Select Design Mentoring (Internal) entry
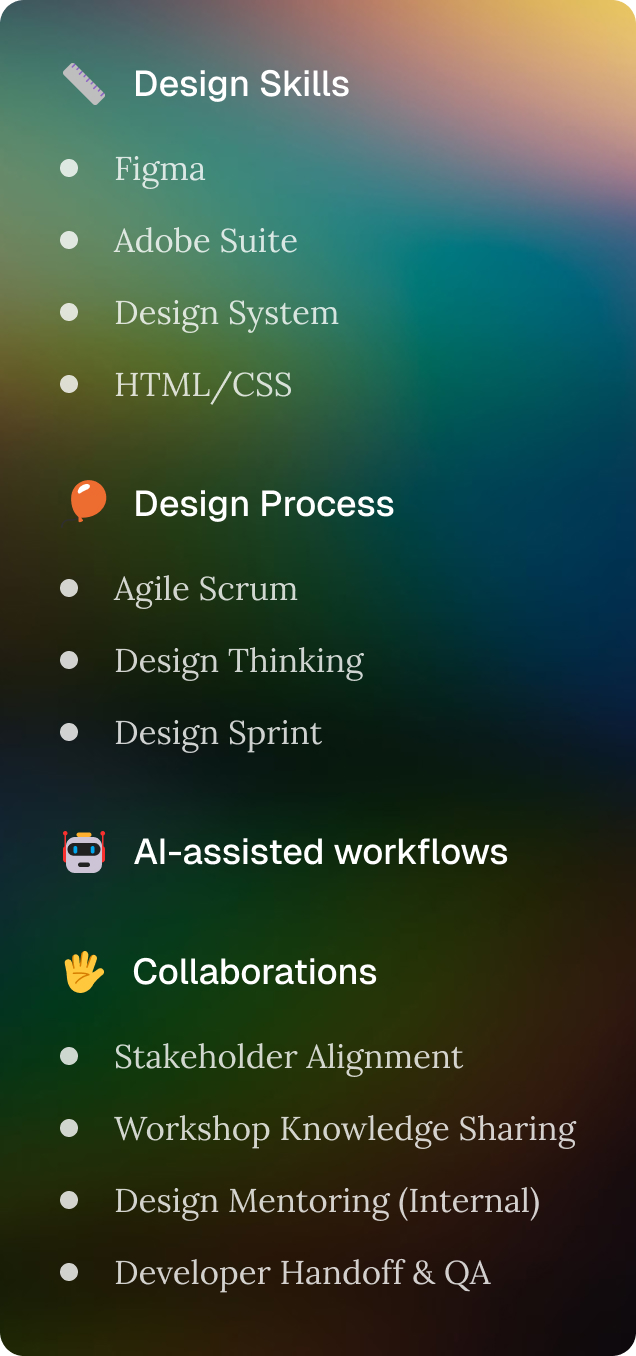 tap(327, 1201)
